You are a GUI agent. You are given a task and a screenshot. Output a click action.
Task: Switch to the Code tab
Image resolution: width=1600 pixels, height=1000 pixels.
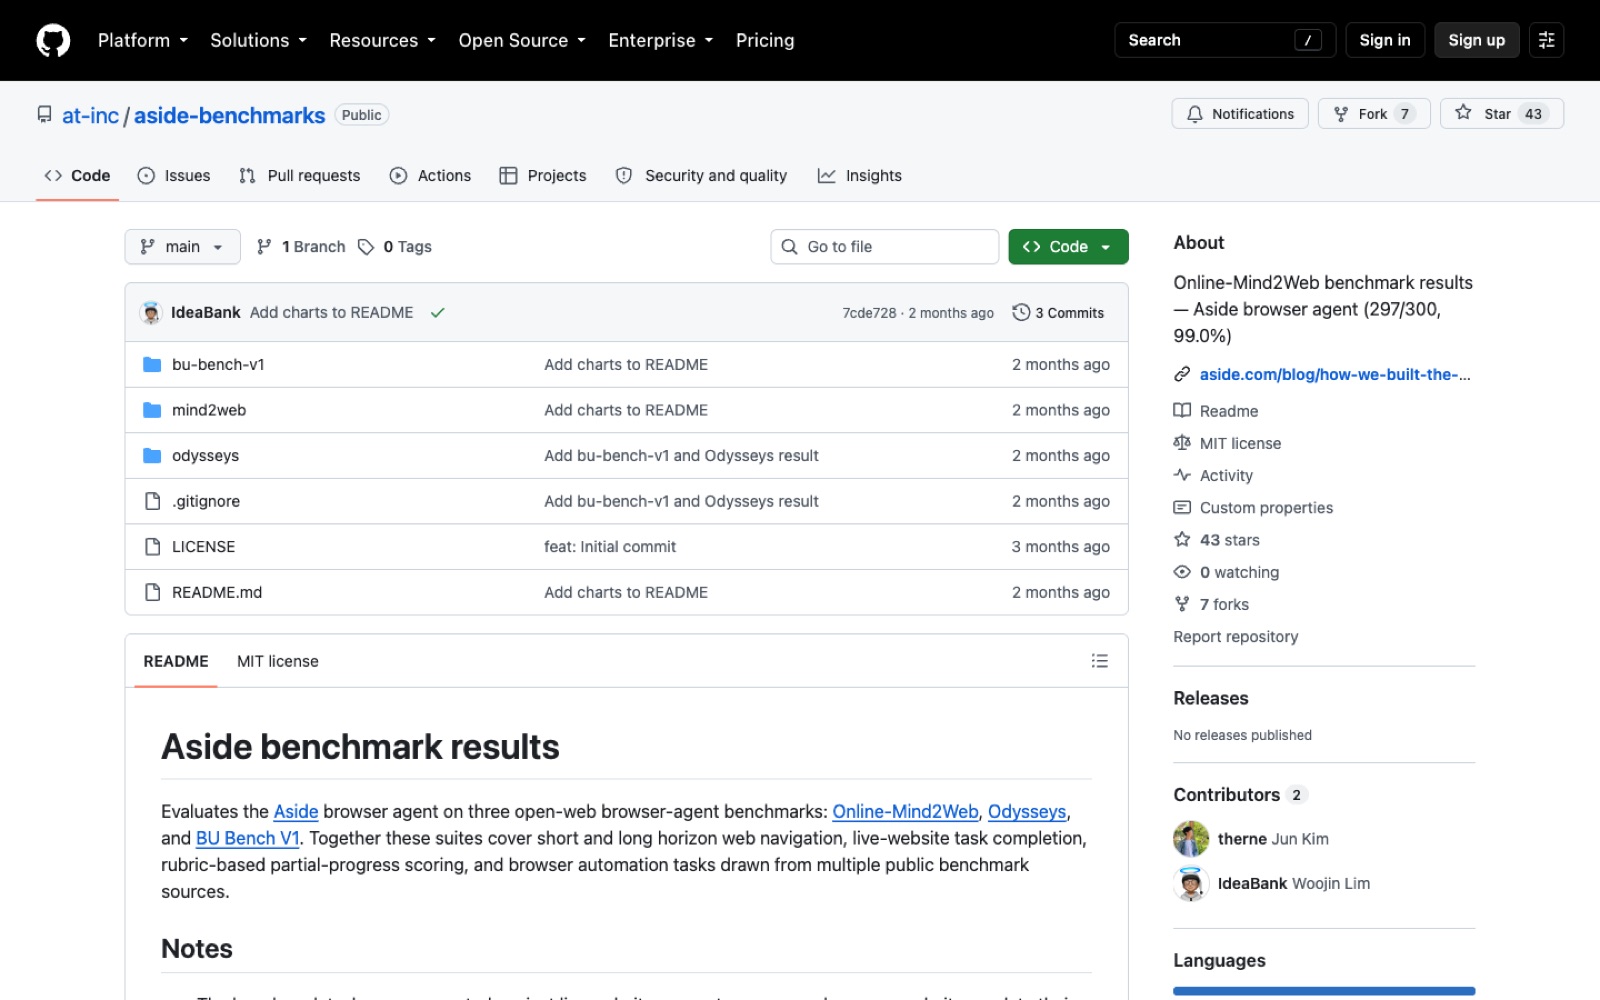click(77, 176)
